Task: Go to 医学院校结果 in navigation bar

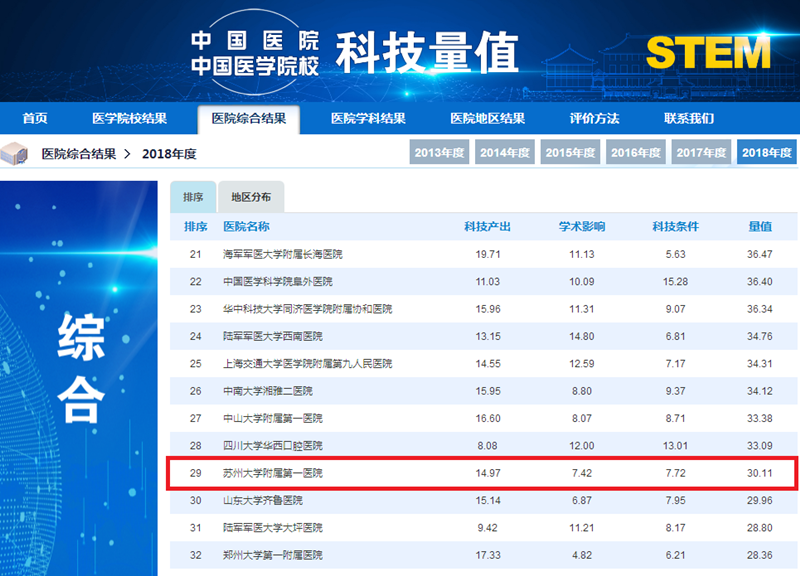Action: (130, 119)
